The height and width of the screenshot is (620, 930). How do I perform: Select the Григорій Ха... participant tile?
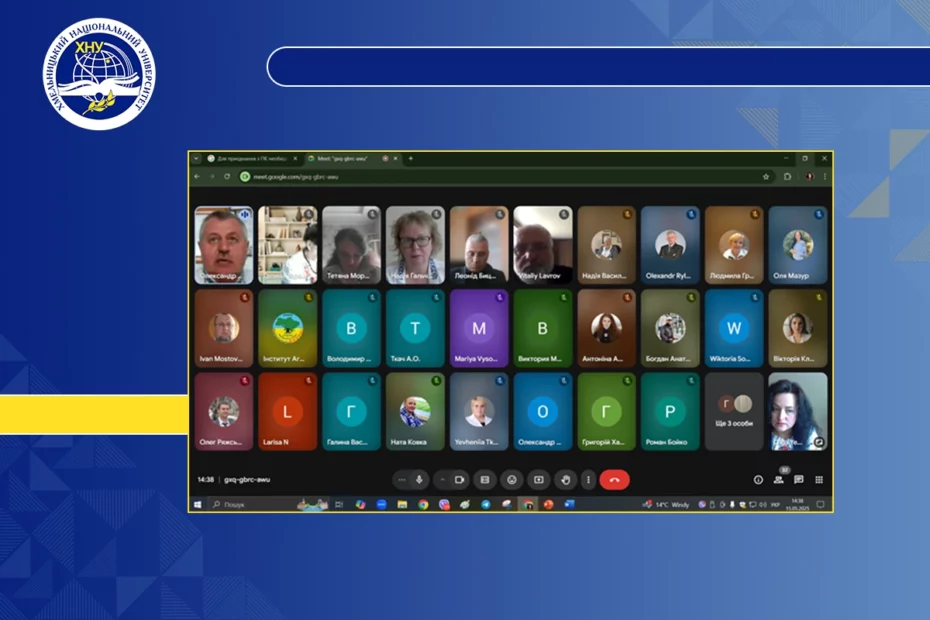point(606,411)
